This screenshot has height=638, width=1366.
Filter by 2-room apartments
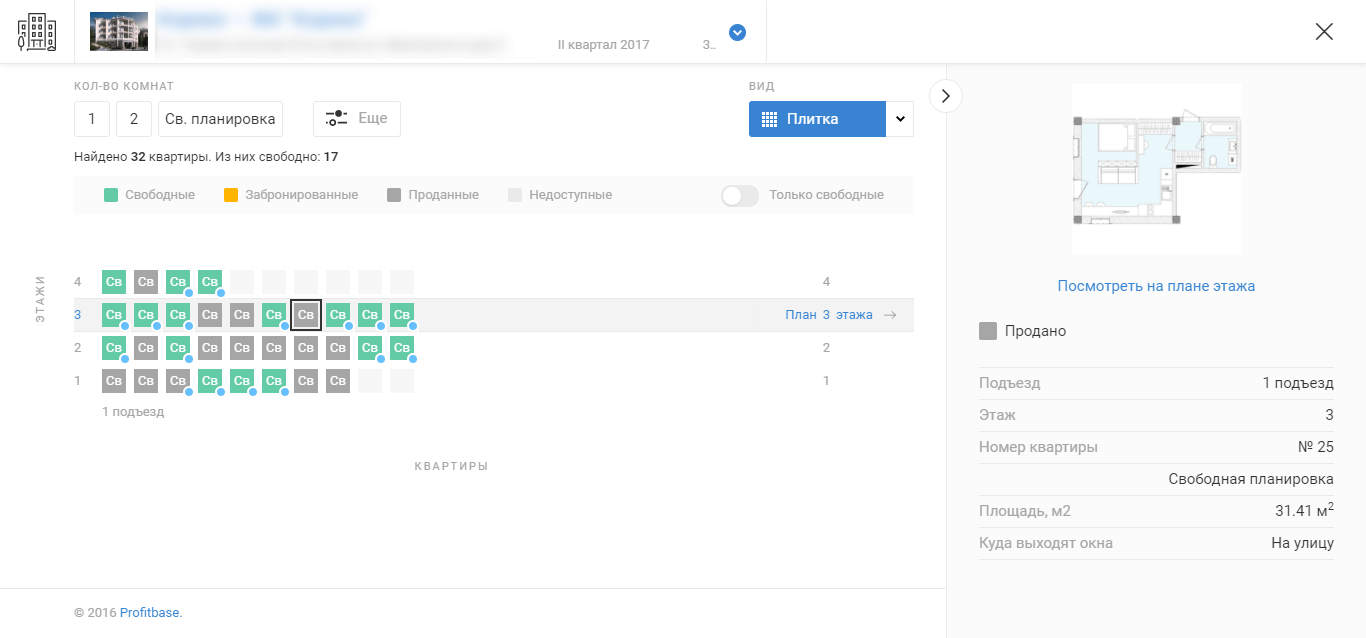click(134, 119)
